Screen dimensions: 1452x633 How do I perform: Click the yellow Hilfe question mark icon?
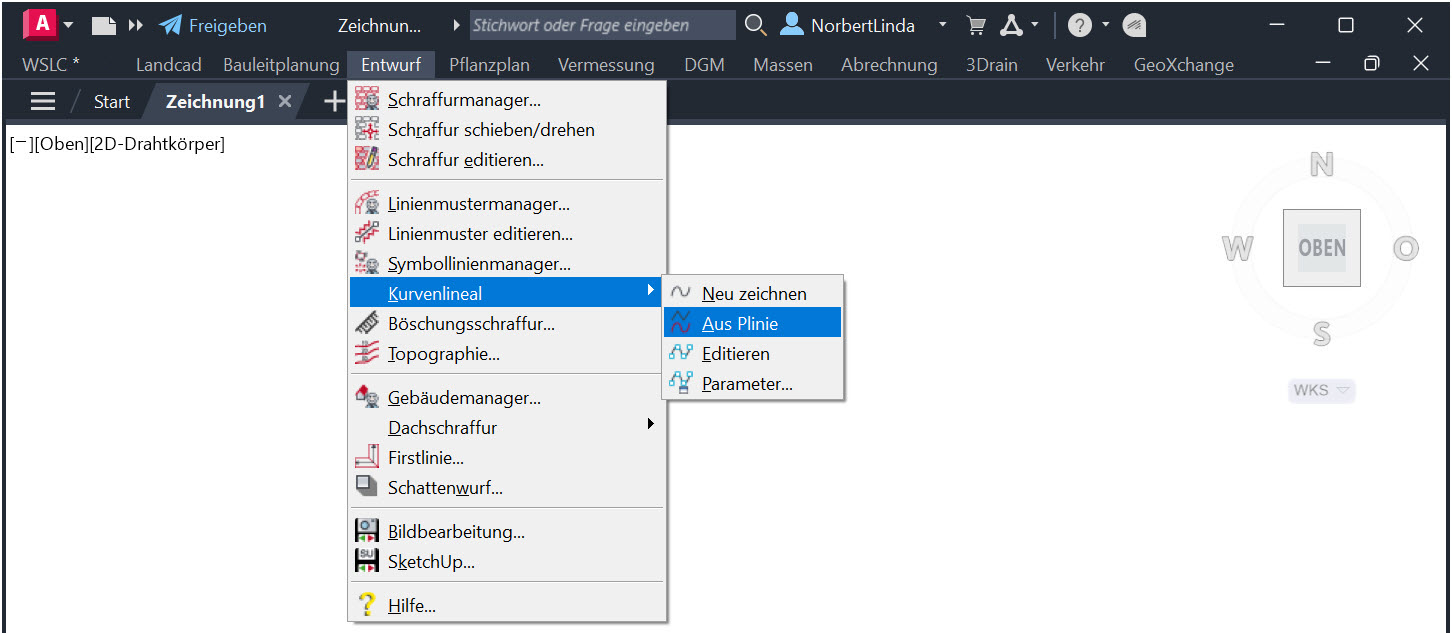click(x=367, y=606)
